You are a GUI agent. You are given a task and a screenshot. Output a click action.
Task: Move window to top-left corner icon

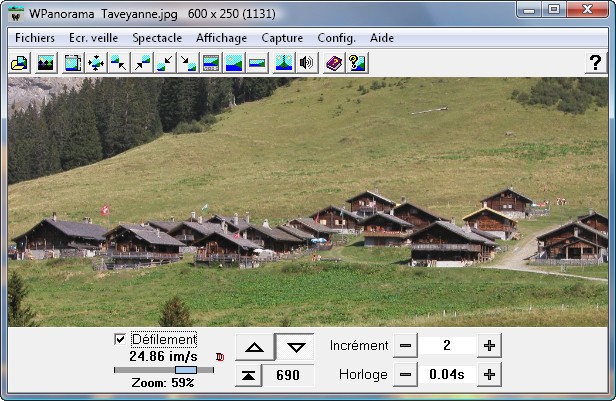pos(119,63)
